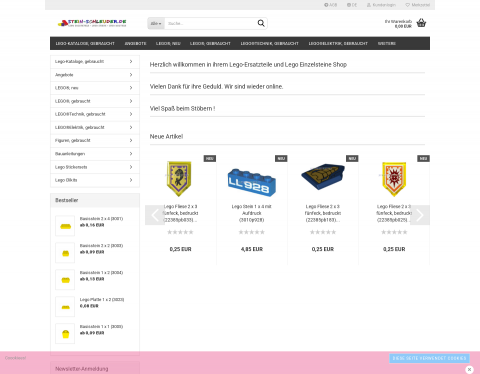480x374 pixels.
Task: Open the 'Alle' search category dropdown
Action: (x=156, y=23)
